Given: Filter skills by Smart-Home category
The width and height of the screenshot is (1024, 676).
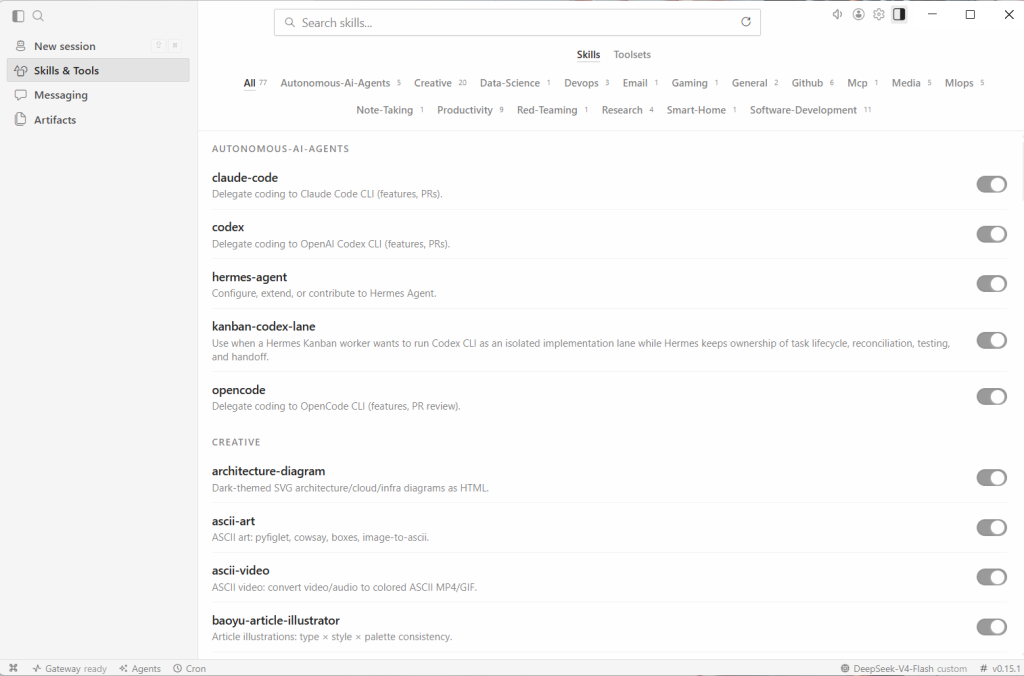Looking at the screenshot, I should click(701, 110).
